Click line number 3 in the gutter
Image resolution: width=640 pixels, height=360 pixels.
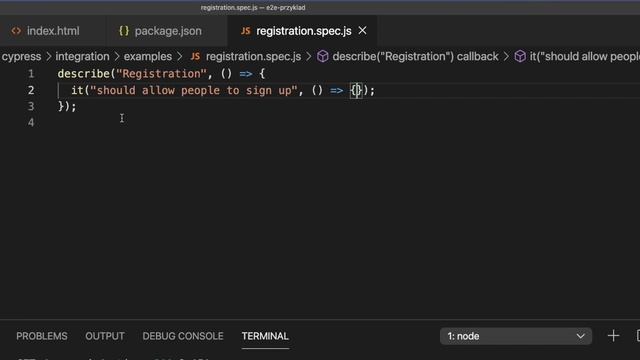[x=31, y=106]
